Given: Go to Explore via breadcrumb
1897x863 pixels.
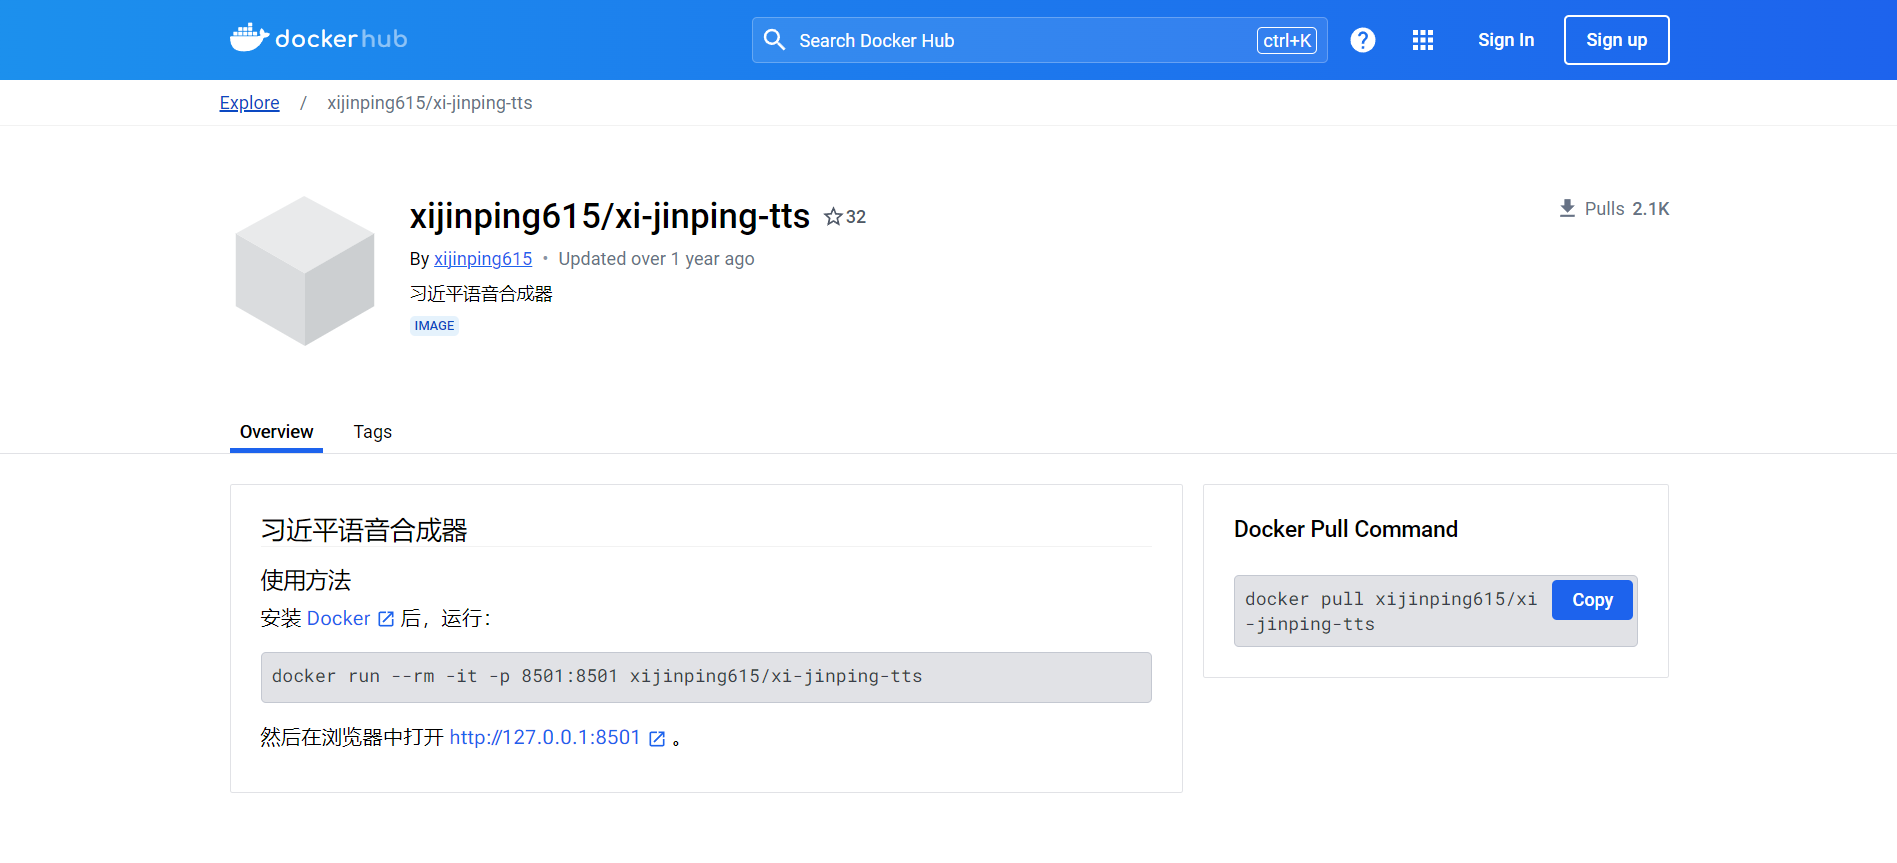Looking at the screenshot, I should 249,103.
